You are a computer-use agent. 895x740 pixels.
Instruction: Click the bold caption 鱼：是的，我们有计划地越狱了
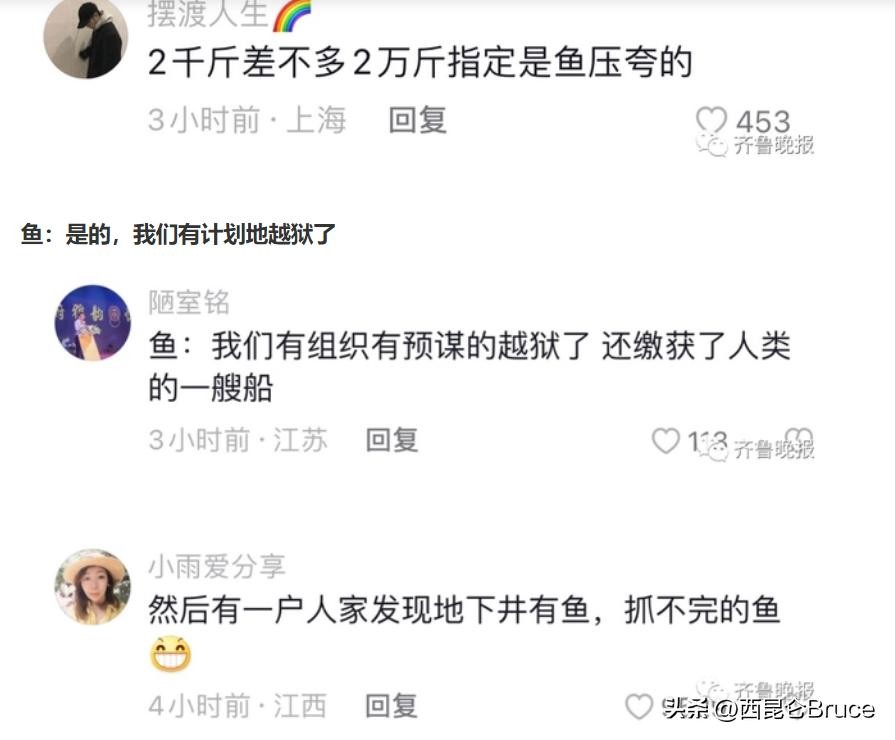click(178, 234)
